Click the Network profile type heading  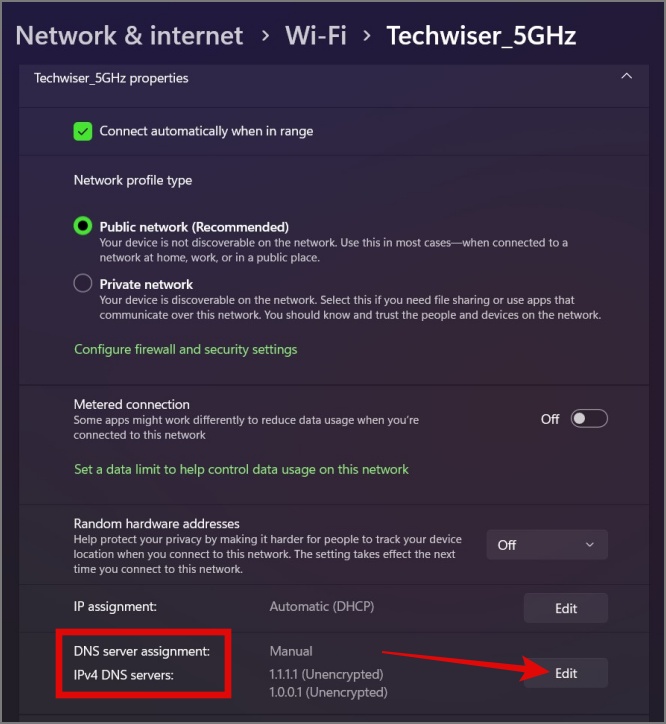pyautogui.click(x=133, y=181)
